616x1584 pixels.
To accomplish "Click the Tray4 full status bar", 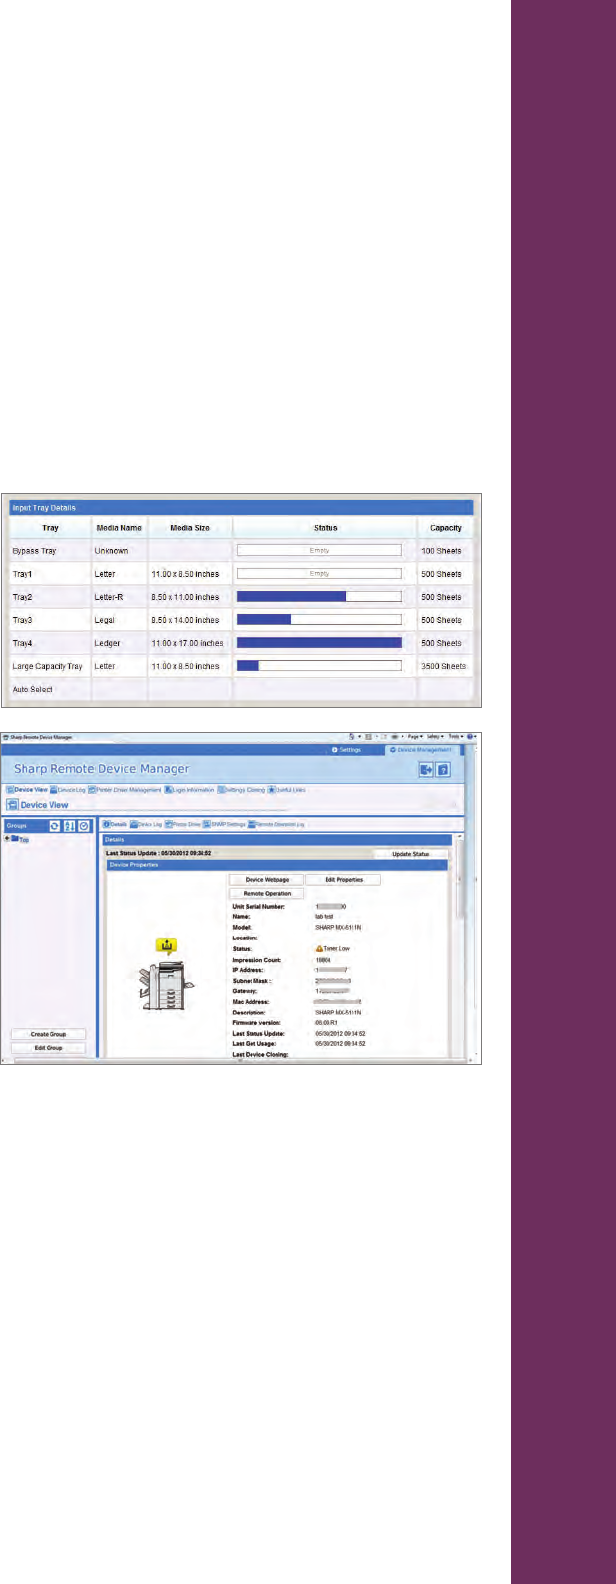I will (x=318, y=643).
